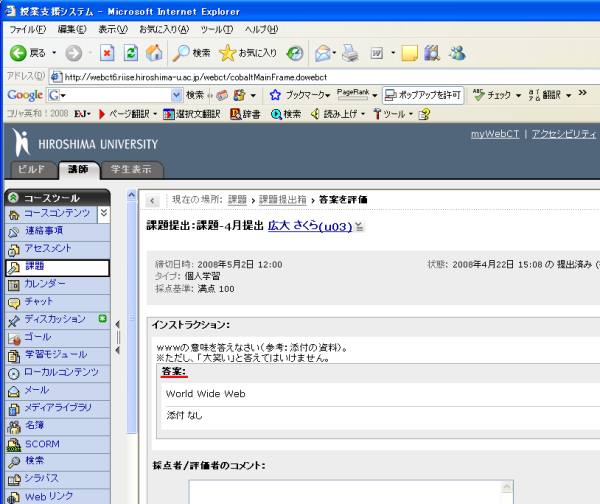Click the address bar URL field
Screen dimensions: 600x504
(x=324, y=77)
